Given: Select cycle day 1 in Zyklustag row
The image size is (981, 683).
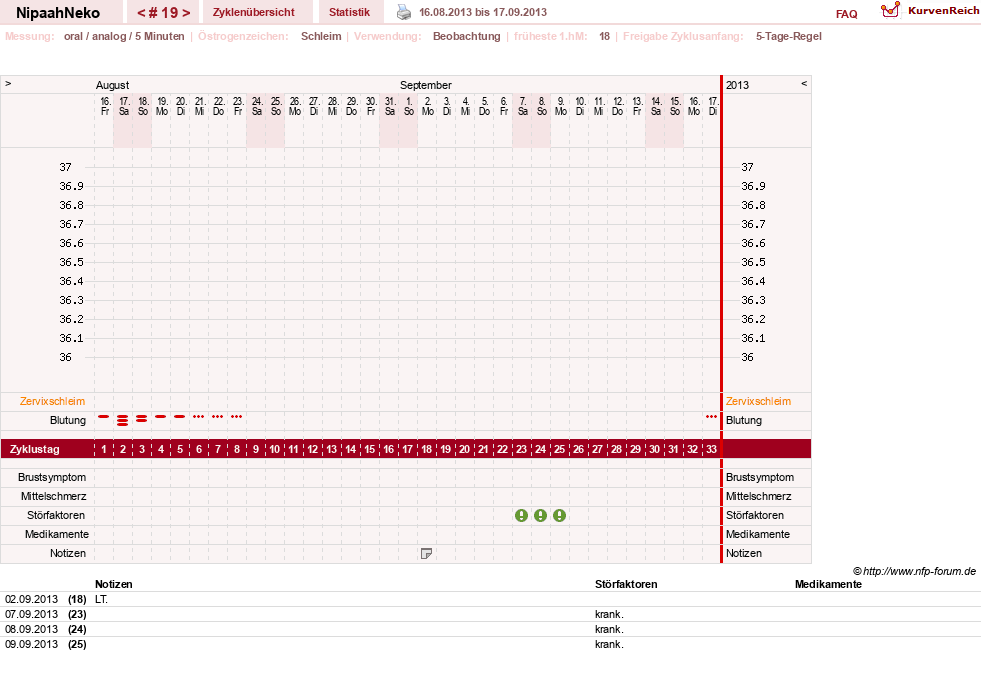Looking at the screenshot, I should [x=104, y=449].
